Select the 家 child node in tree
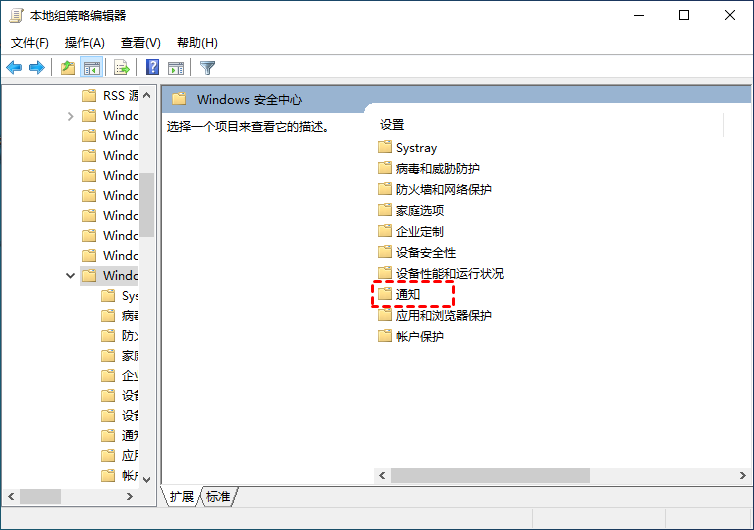 (x=120, y=355)
